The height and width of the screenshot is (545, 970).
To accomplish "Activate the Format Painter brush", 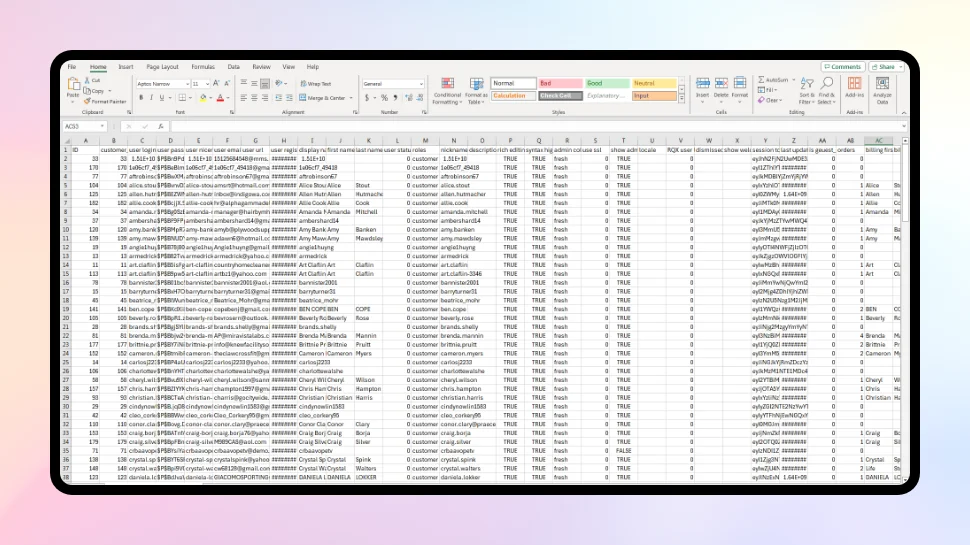I will [x=87, y=101].
